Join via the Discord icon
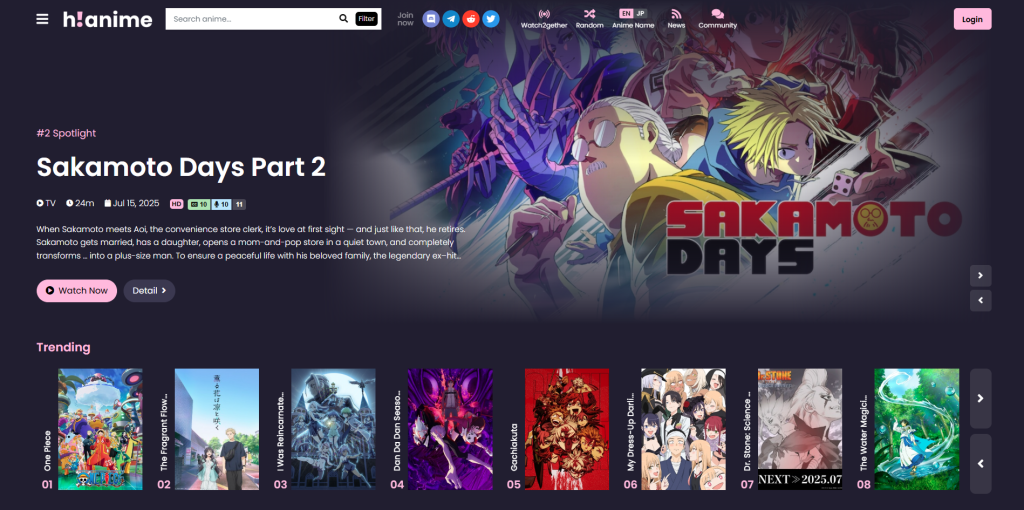The height and width of the screenshot is (510, 1024). point(431,19)
